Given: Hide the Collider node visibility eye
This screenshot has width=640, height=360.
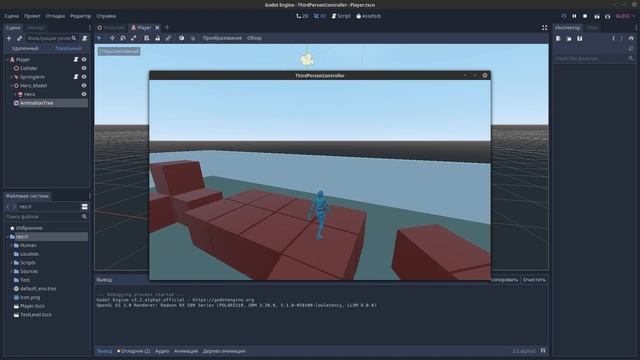Looking at the screenshot, I should 84,68.
